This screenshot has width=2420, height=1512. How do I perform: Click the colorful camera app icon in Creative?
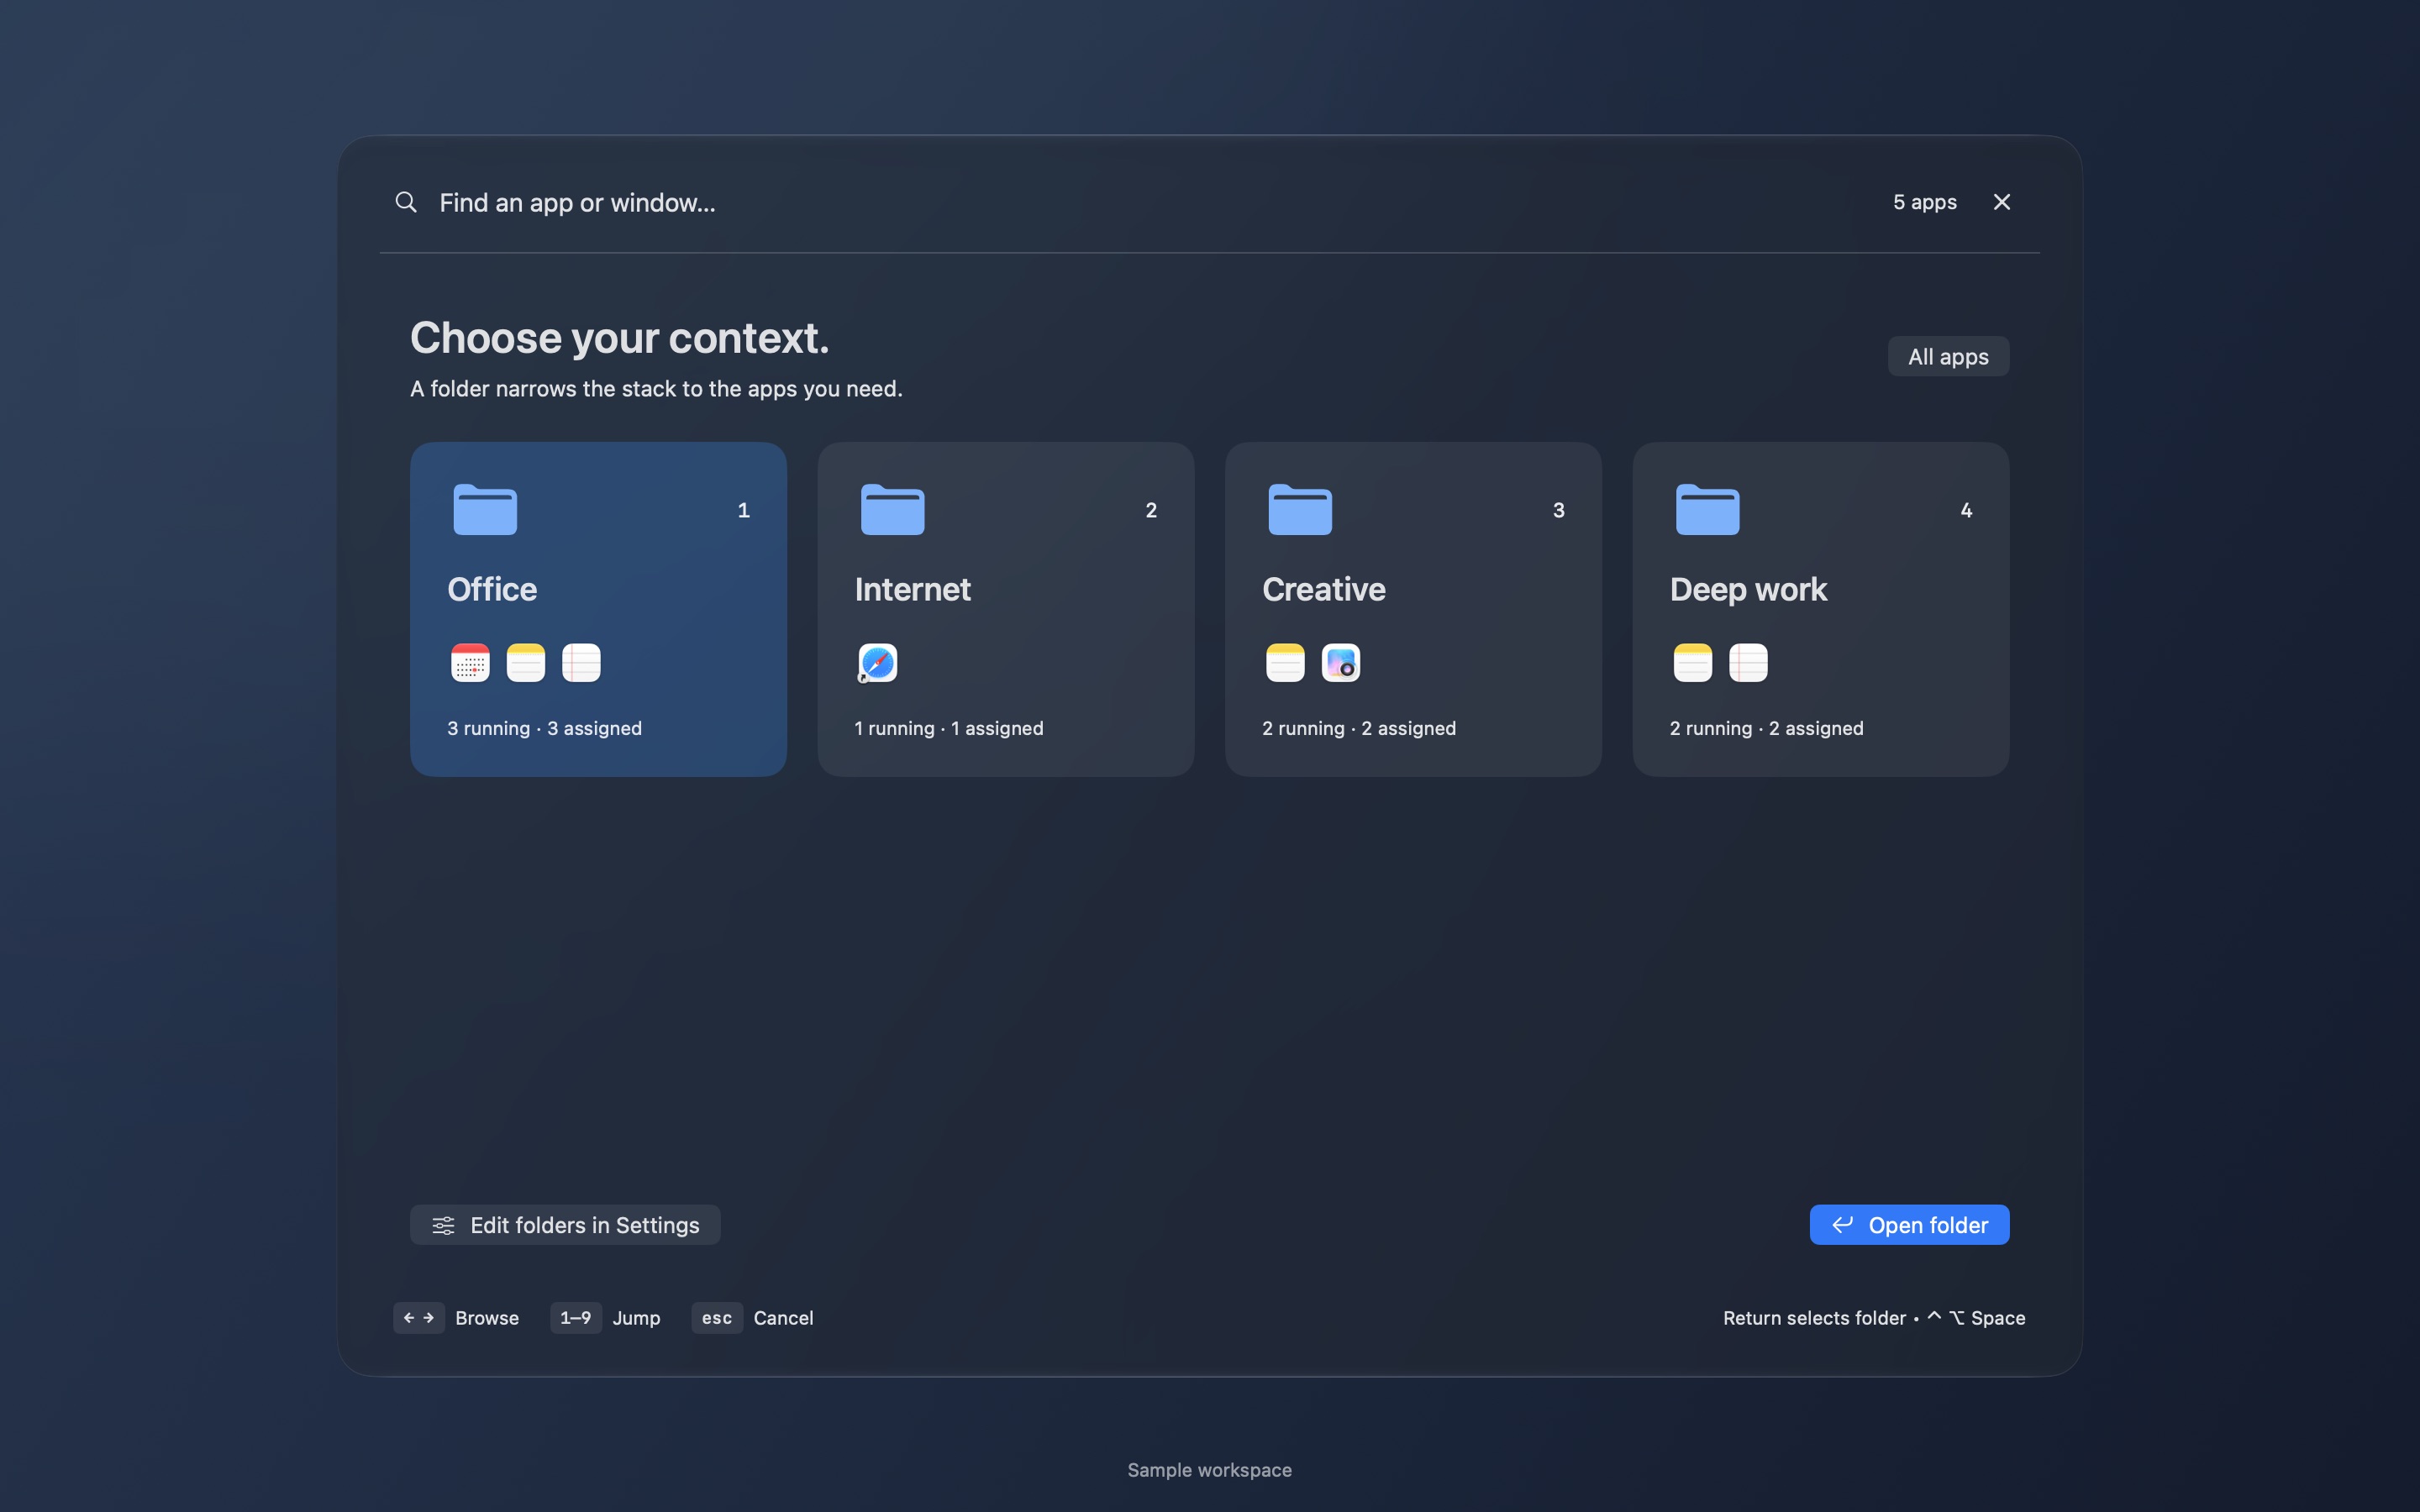tap(1341, 663)
